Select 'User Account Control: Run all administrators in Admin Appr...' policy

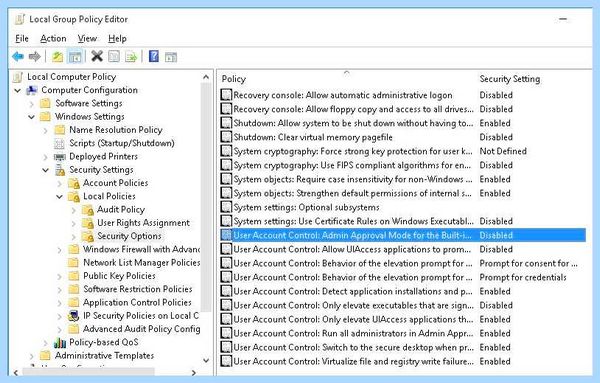tap(403, 333)
